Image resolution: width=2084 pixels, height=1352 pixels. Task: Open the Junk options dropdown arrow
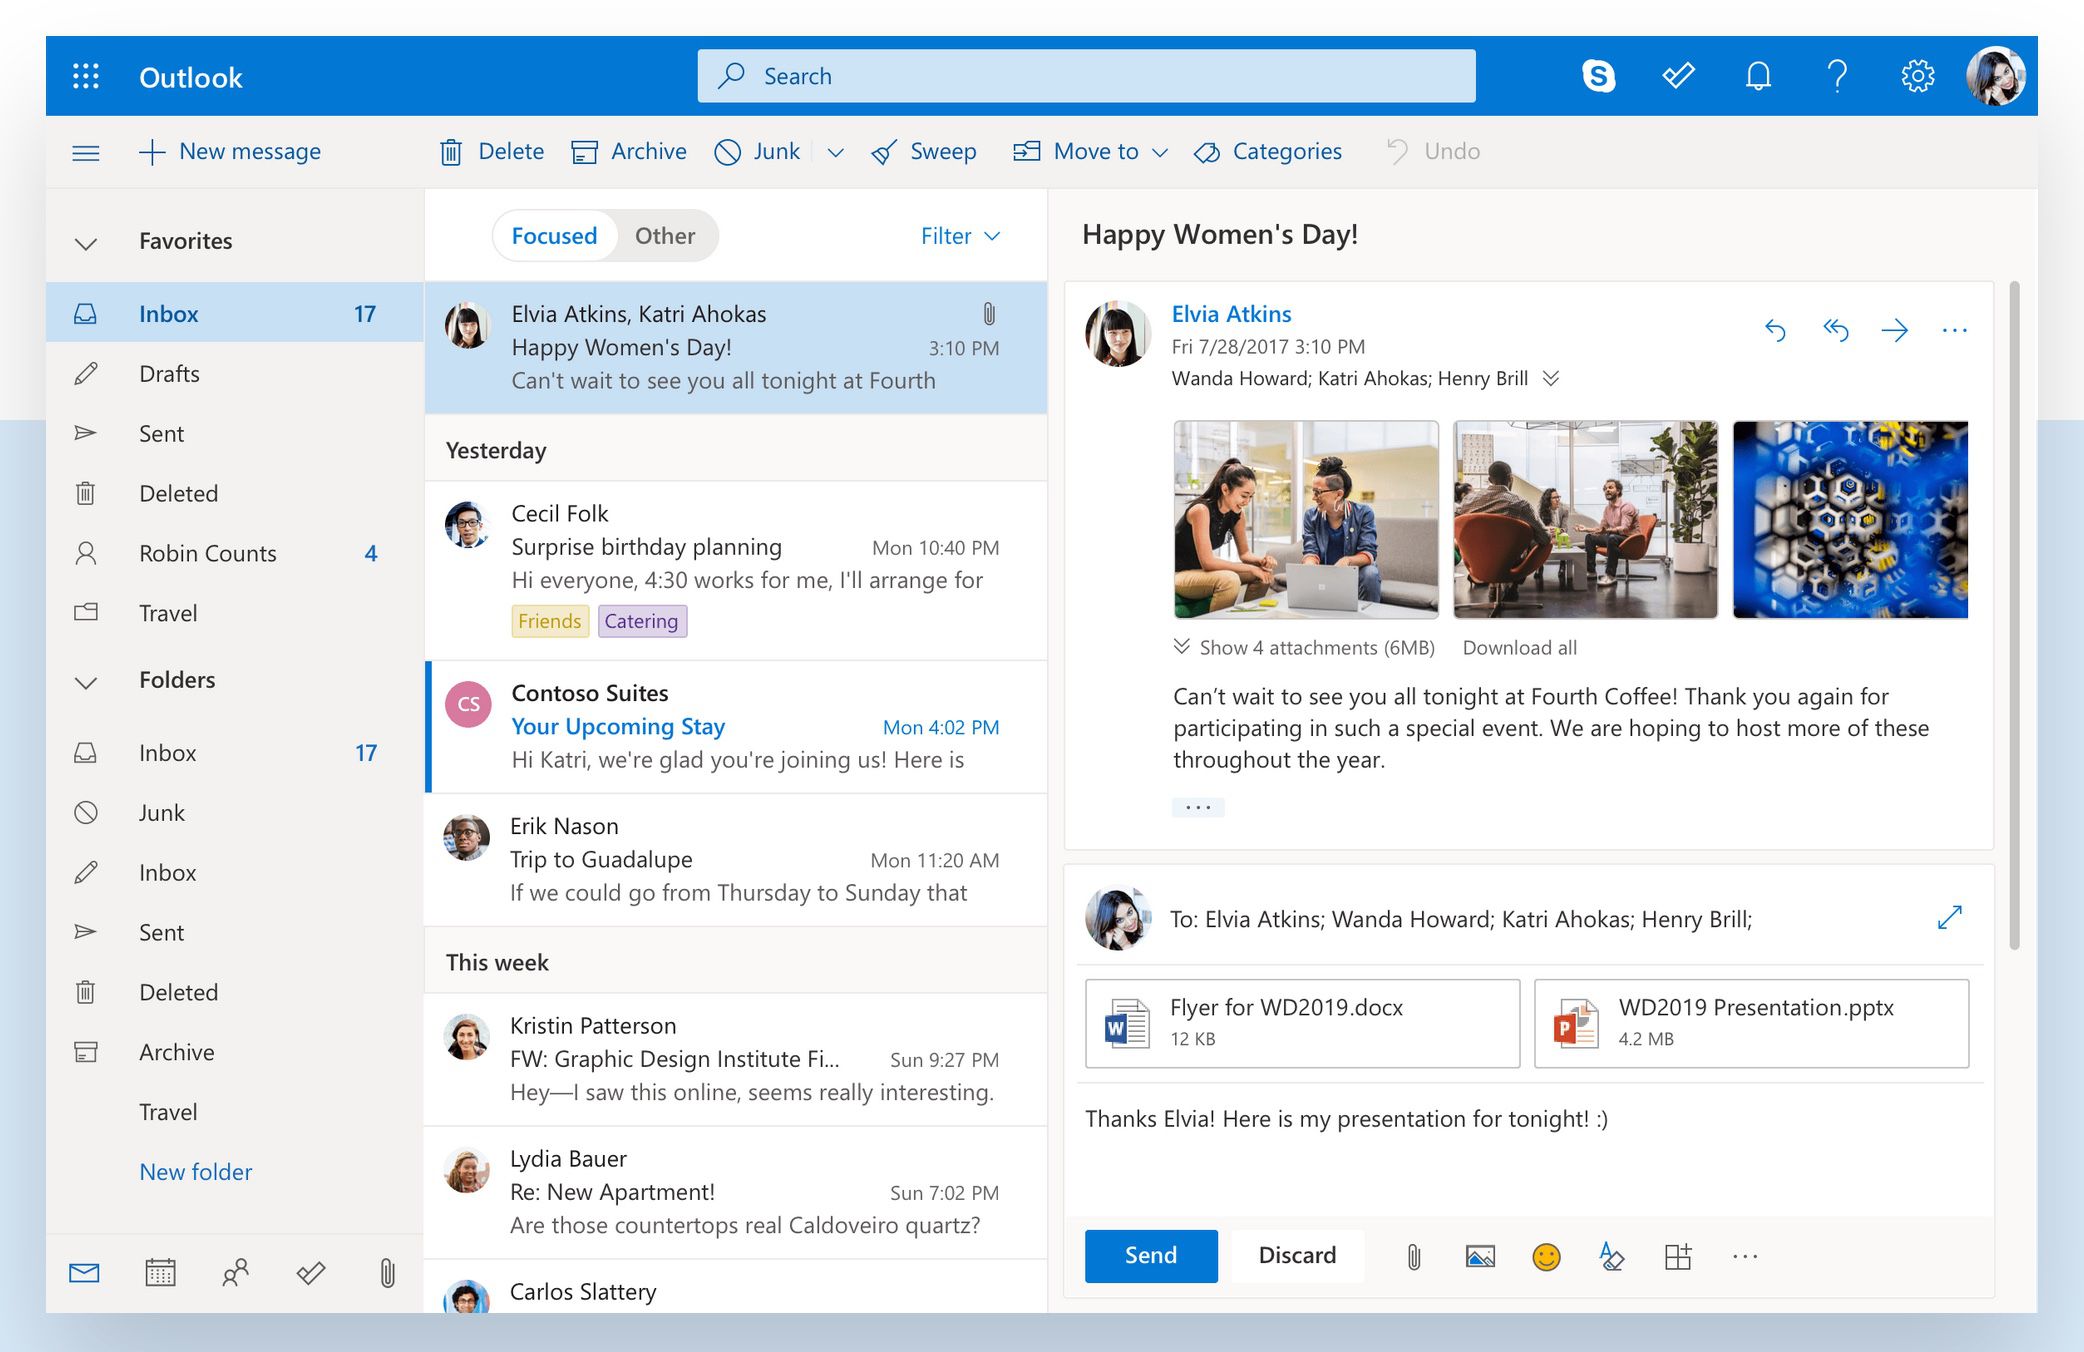coord(836,152)
